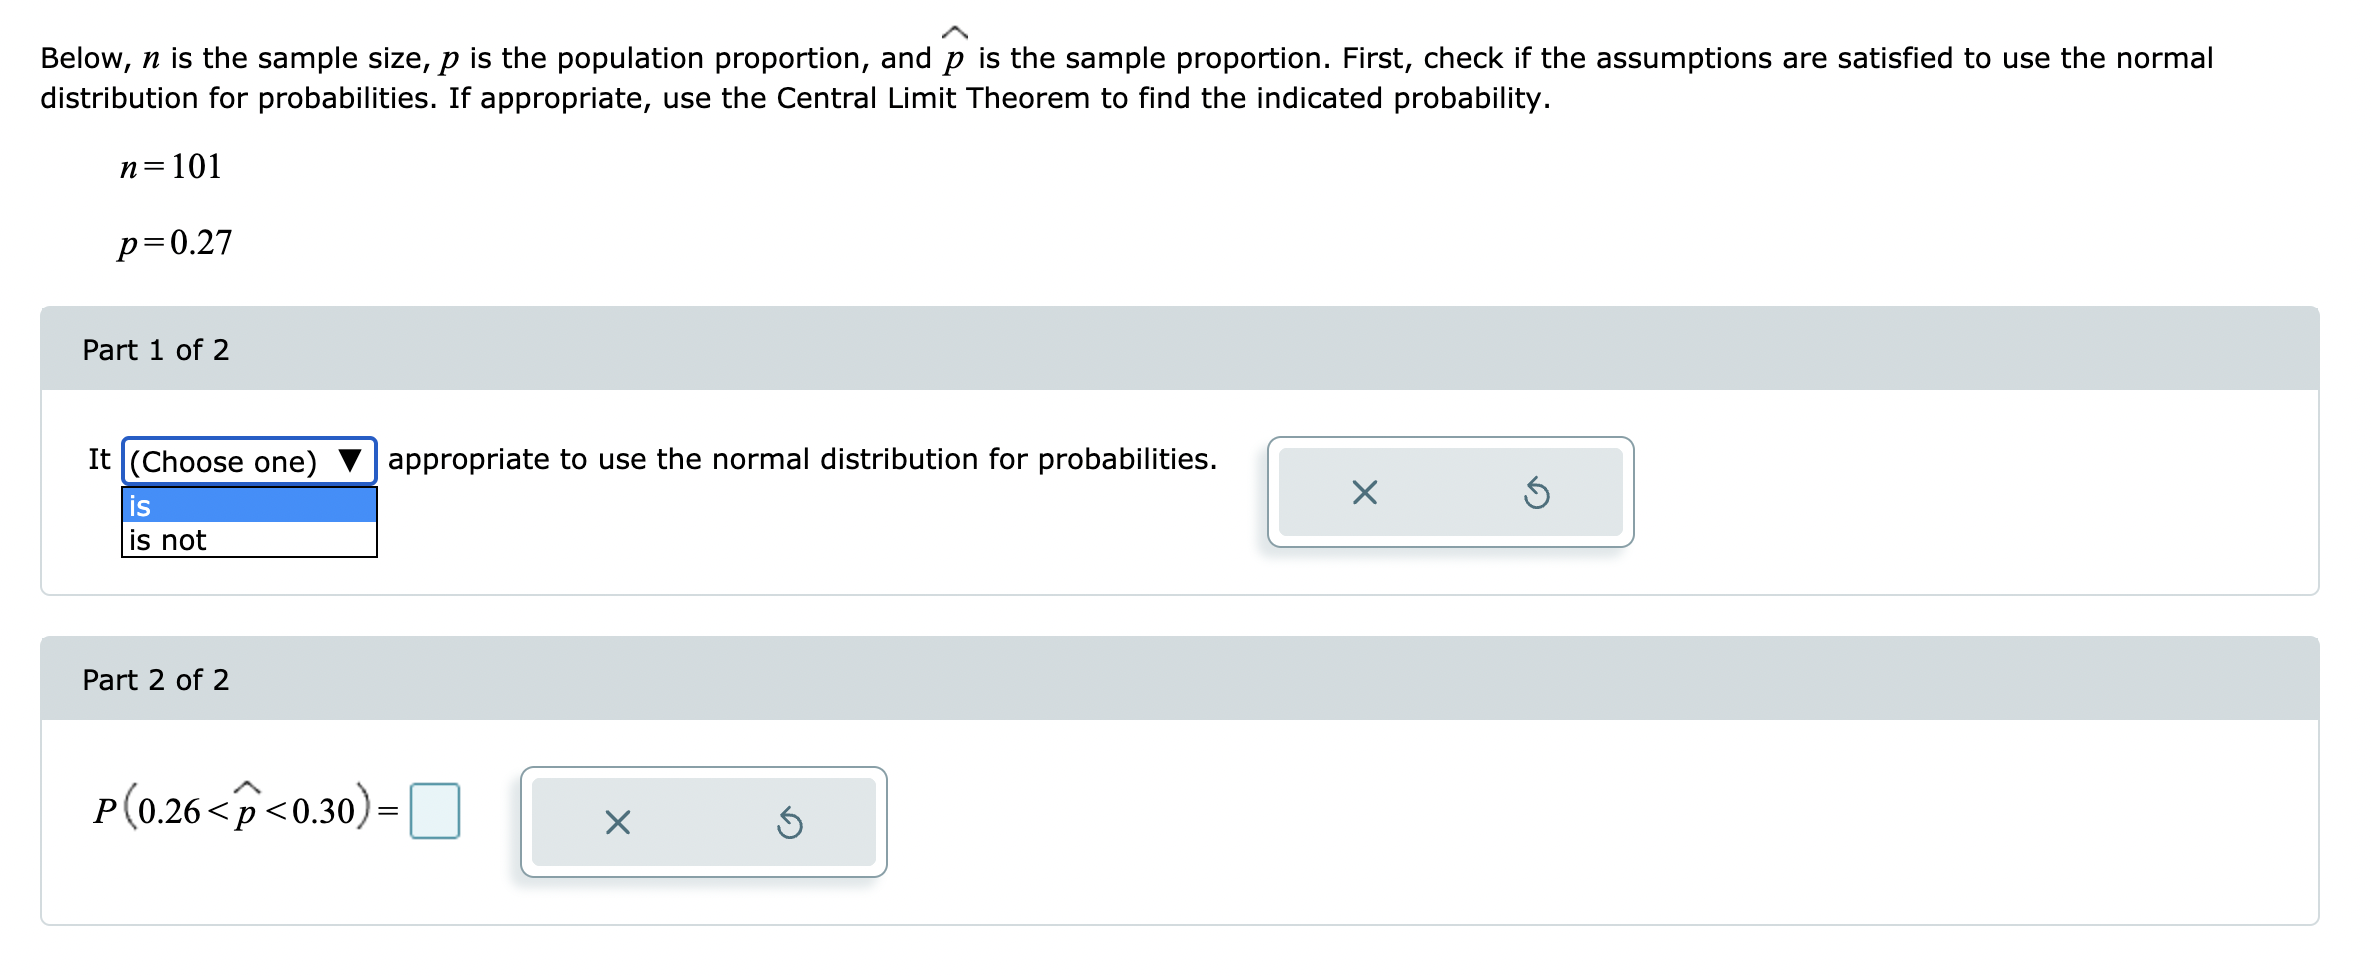
Task: Click the circular refresh icon beside the answer box
Action: pyautogui.click(x=788, y=821)
